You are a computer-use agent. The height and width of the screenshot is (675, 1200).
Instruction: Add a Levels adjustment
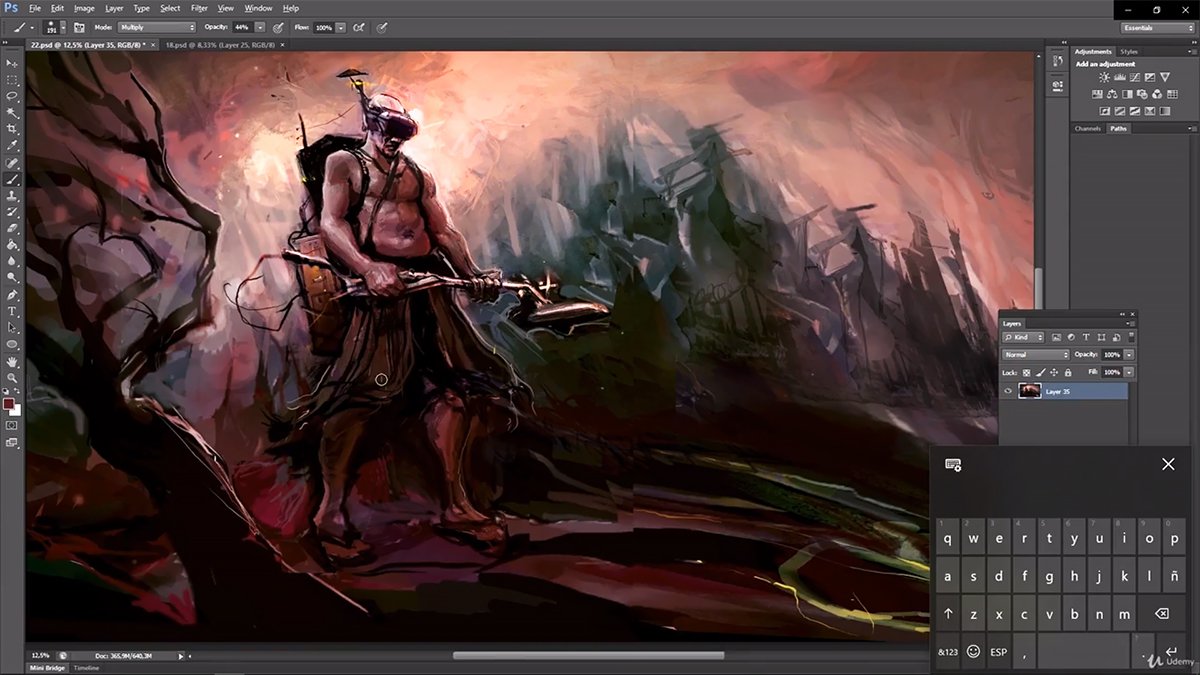tap(1119, 77)
